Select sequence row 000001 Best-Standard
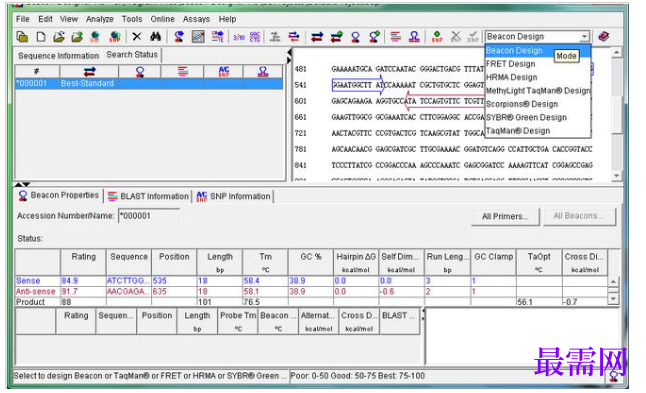Viewport: 646px width, 393px height. coord(149,84)
